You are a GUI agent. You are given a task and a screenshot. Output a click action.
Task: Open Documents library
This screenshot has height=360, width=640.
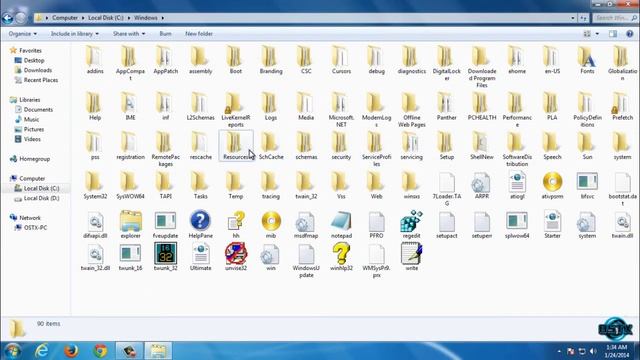tap(38, 109)
